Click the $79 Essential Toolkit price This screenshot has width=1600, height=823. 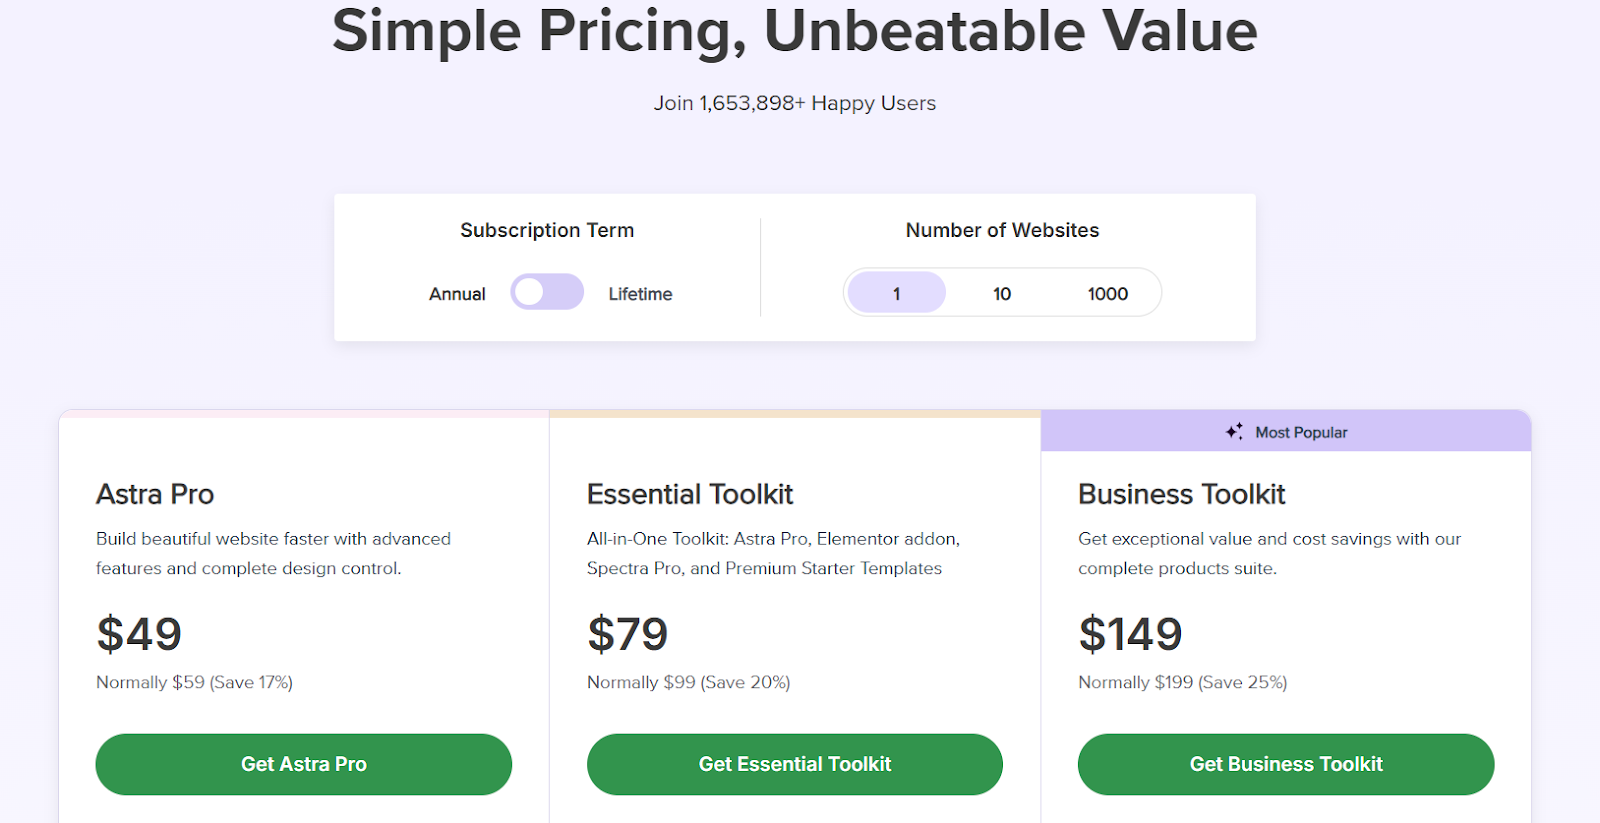tap(627, 634)
